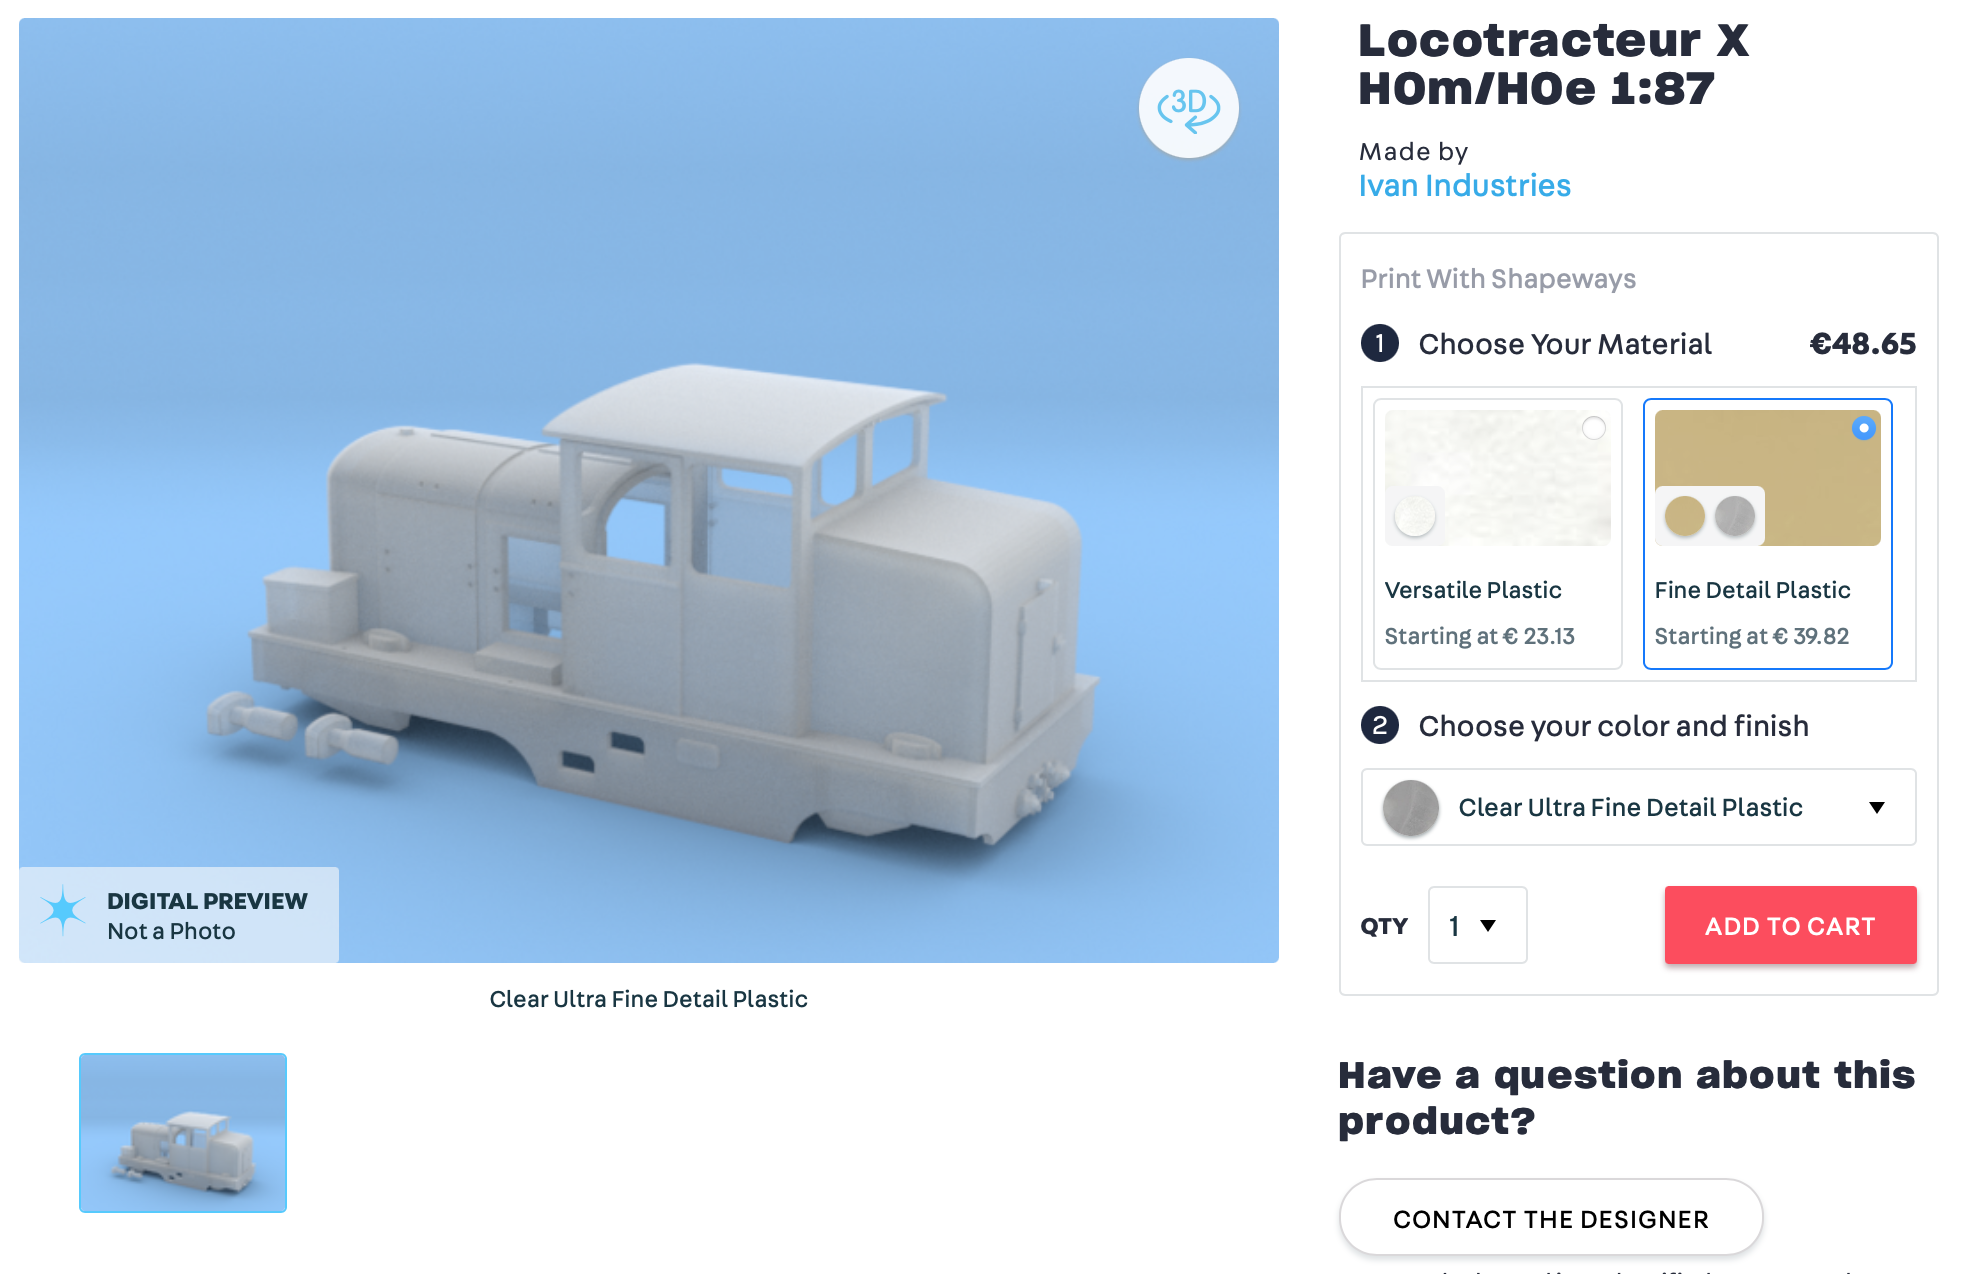Click the step 2 number badge
The image size is (1964, 1274).
[1380, 725]
